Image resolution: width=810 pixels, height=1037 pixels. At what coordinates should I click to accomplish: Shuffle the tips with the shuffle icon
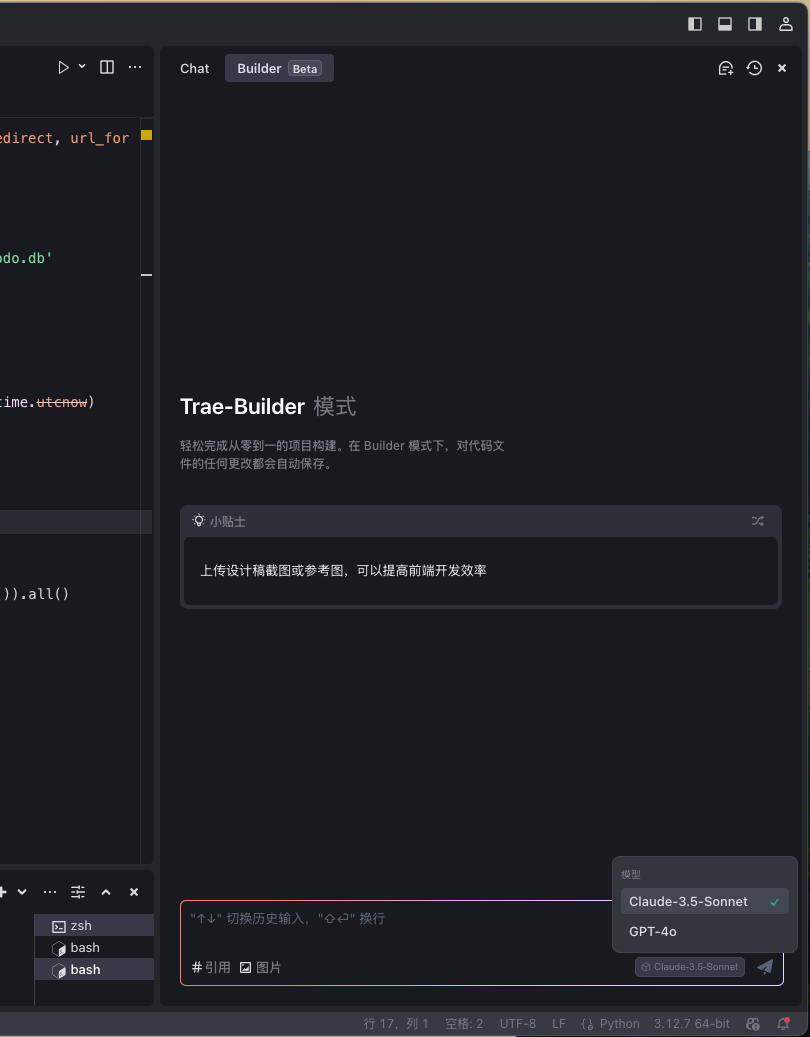pos(758,521)
